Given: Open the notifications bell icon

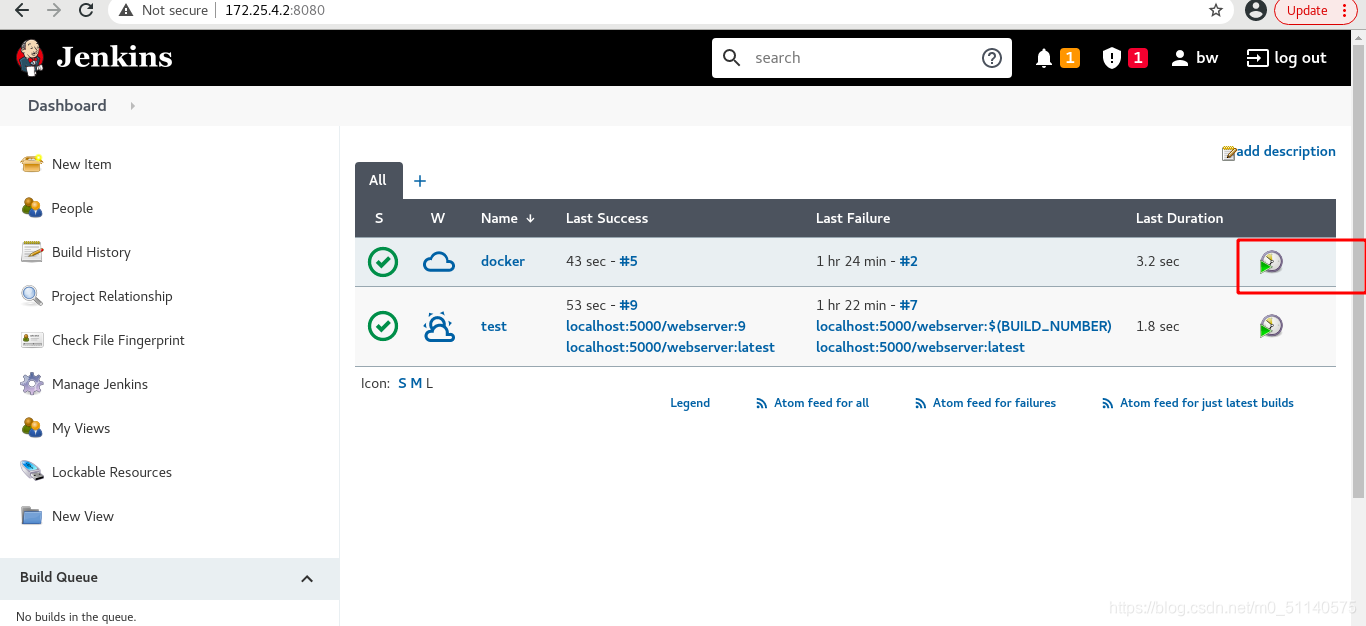Looking at the screenshot, I should pyautogui.click(x=1044, y=58).
